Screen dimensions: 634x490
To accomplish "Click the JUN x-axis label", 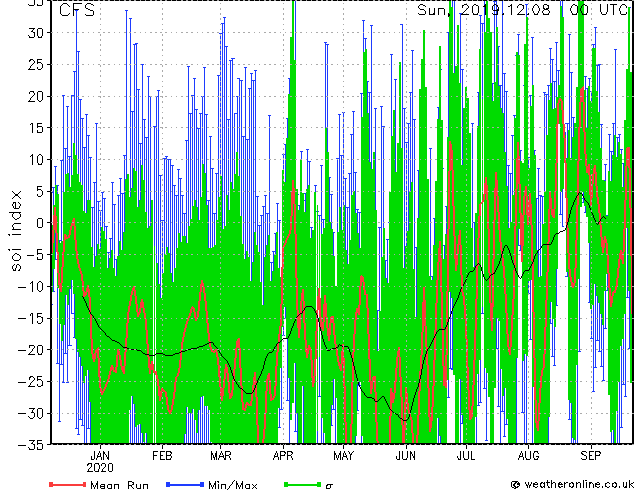I will point(406,456).
